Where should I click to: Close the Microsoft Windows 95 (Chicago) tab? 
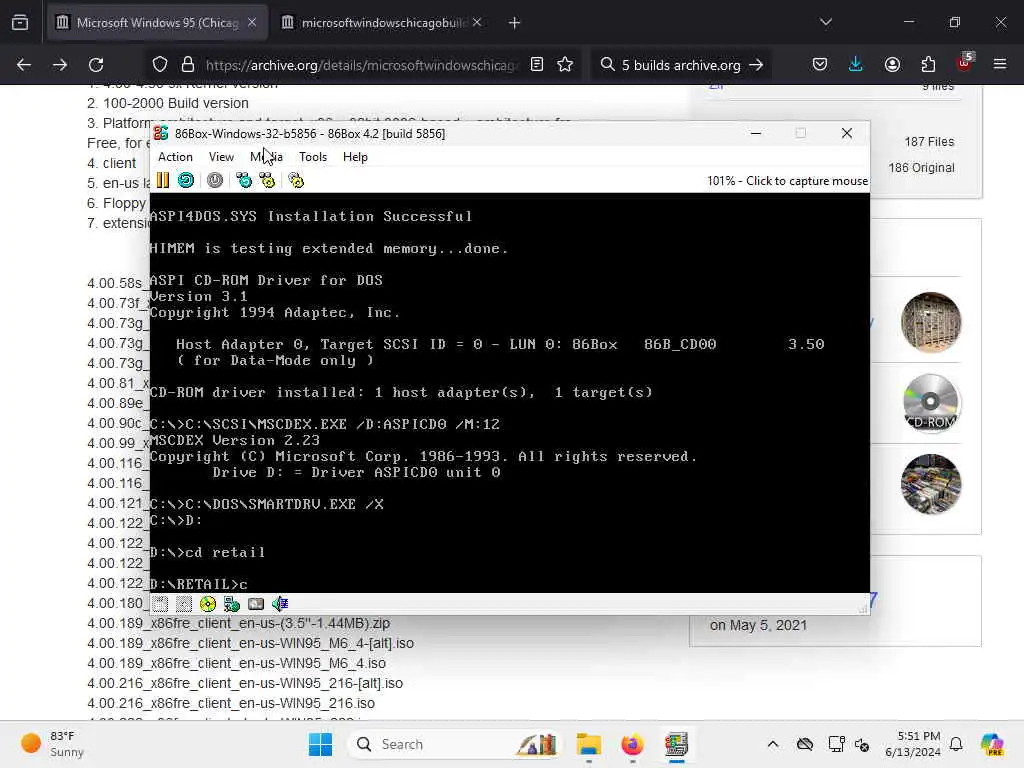pos(252,23)
